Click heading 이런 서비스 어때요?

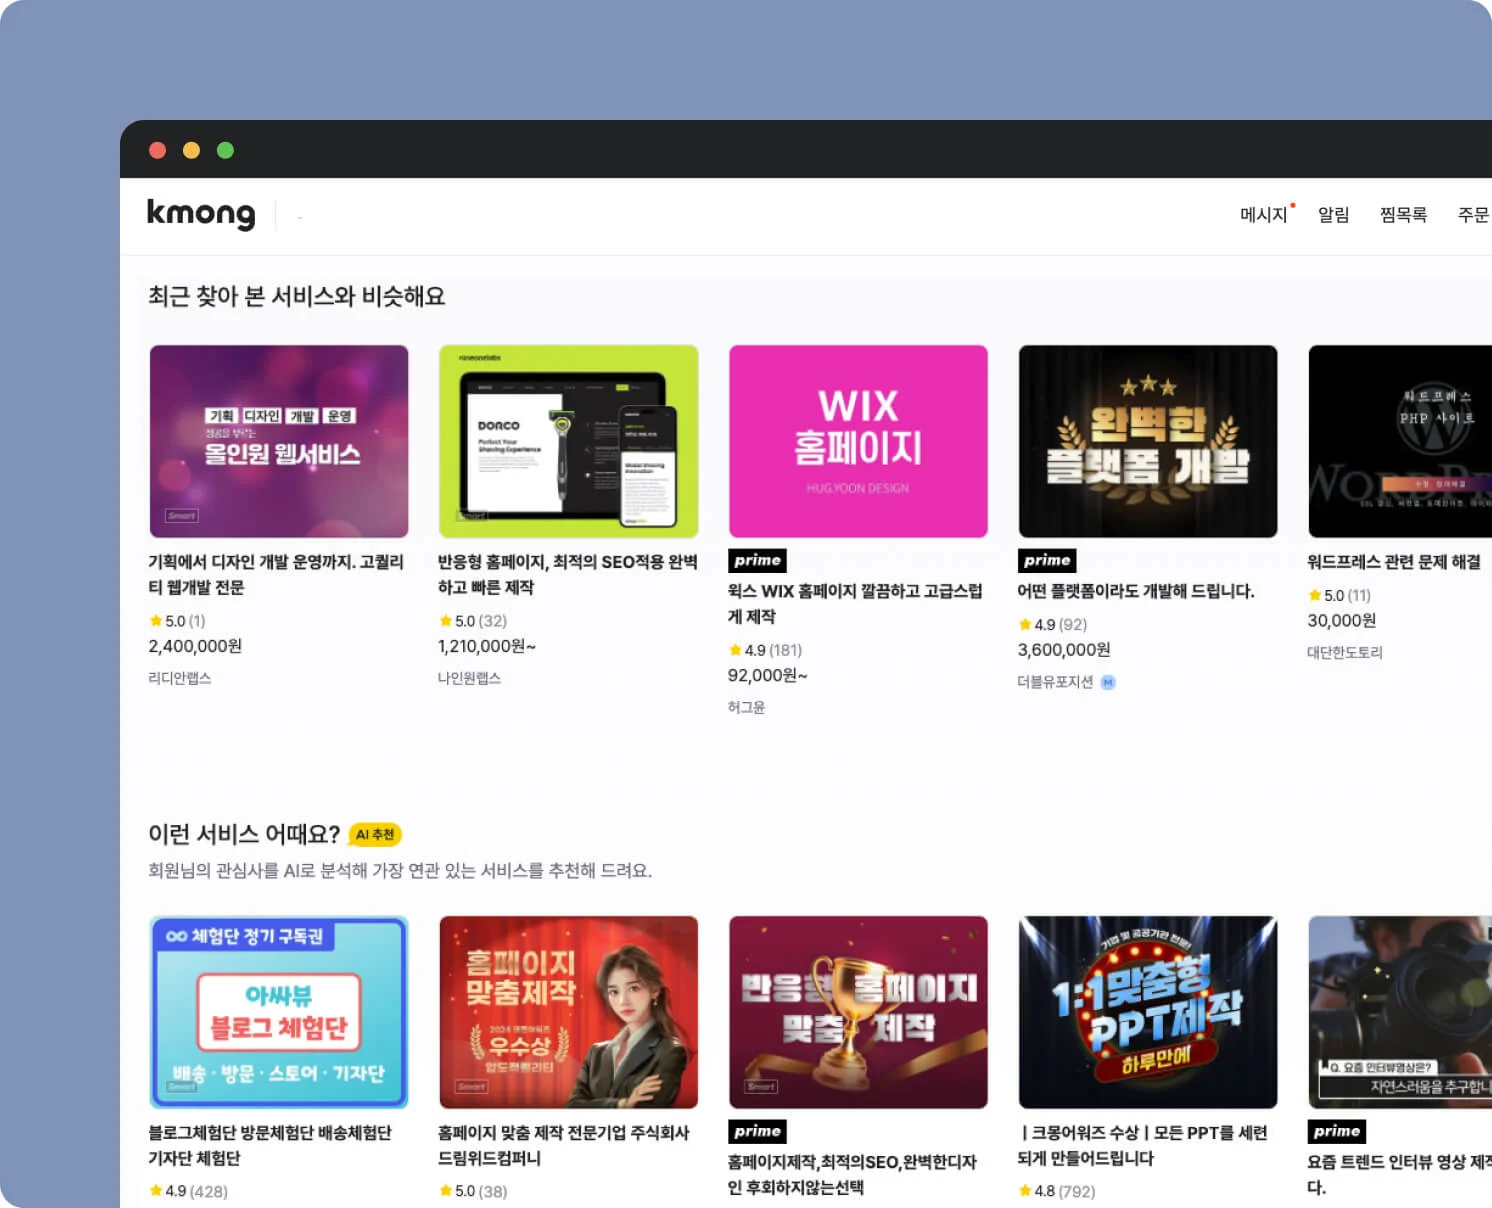click(x=244, y=834)
